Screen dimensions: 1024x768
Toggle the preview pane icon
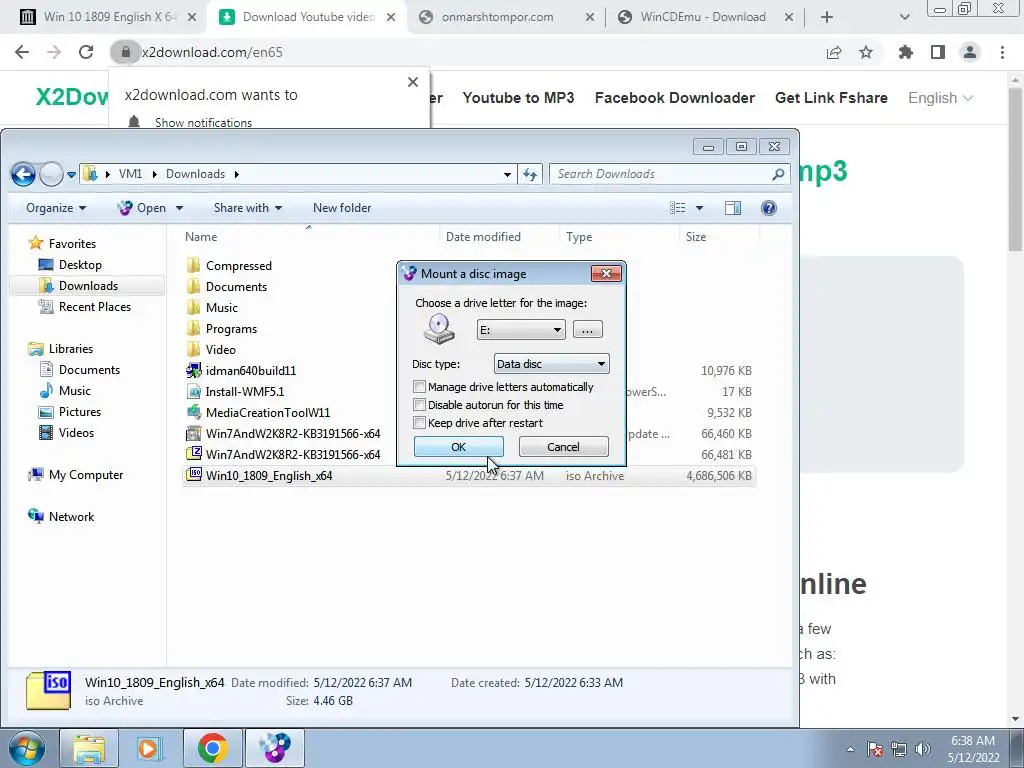[733, 208]
